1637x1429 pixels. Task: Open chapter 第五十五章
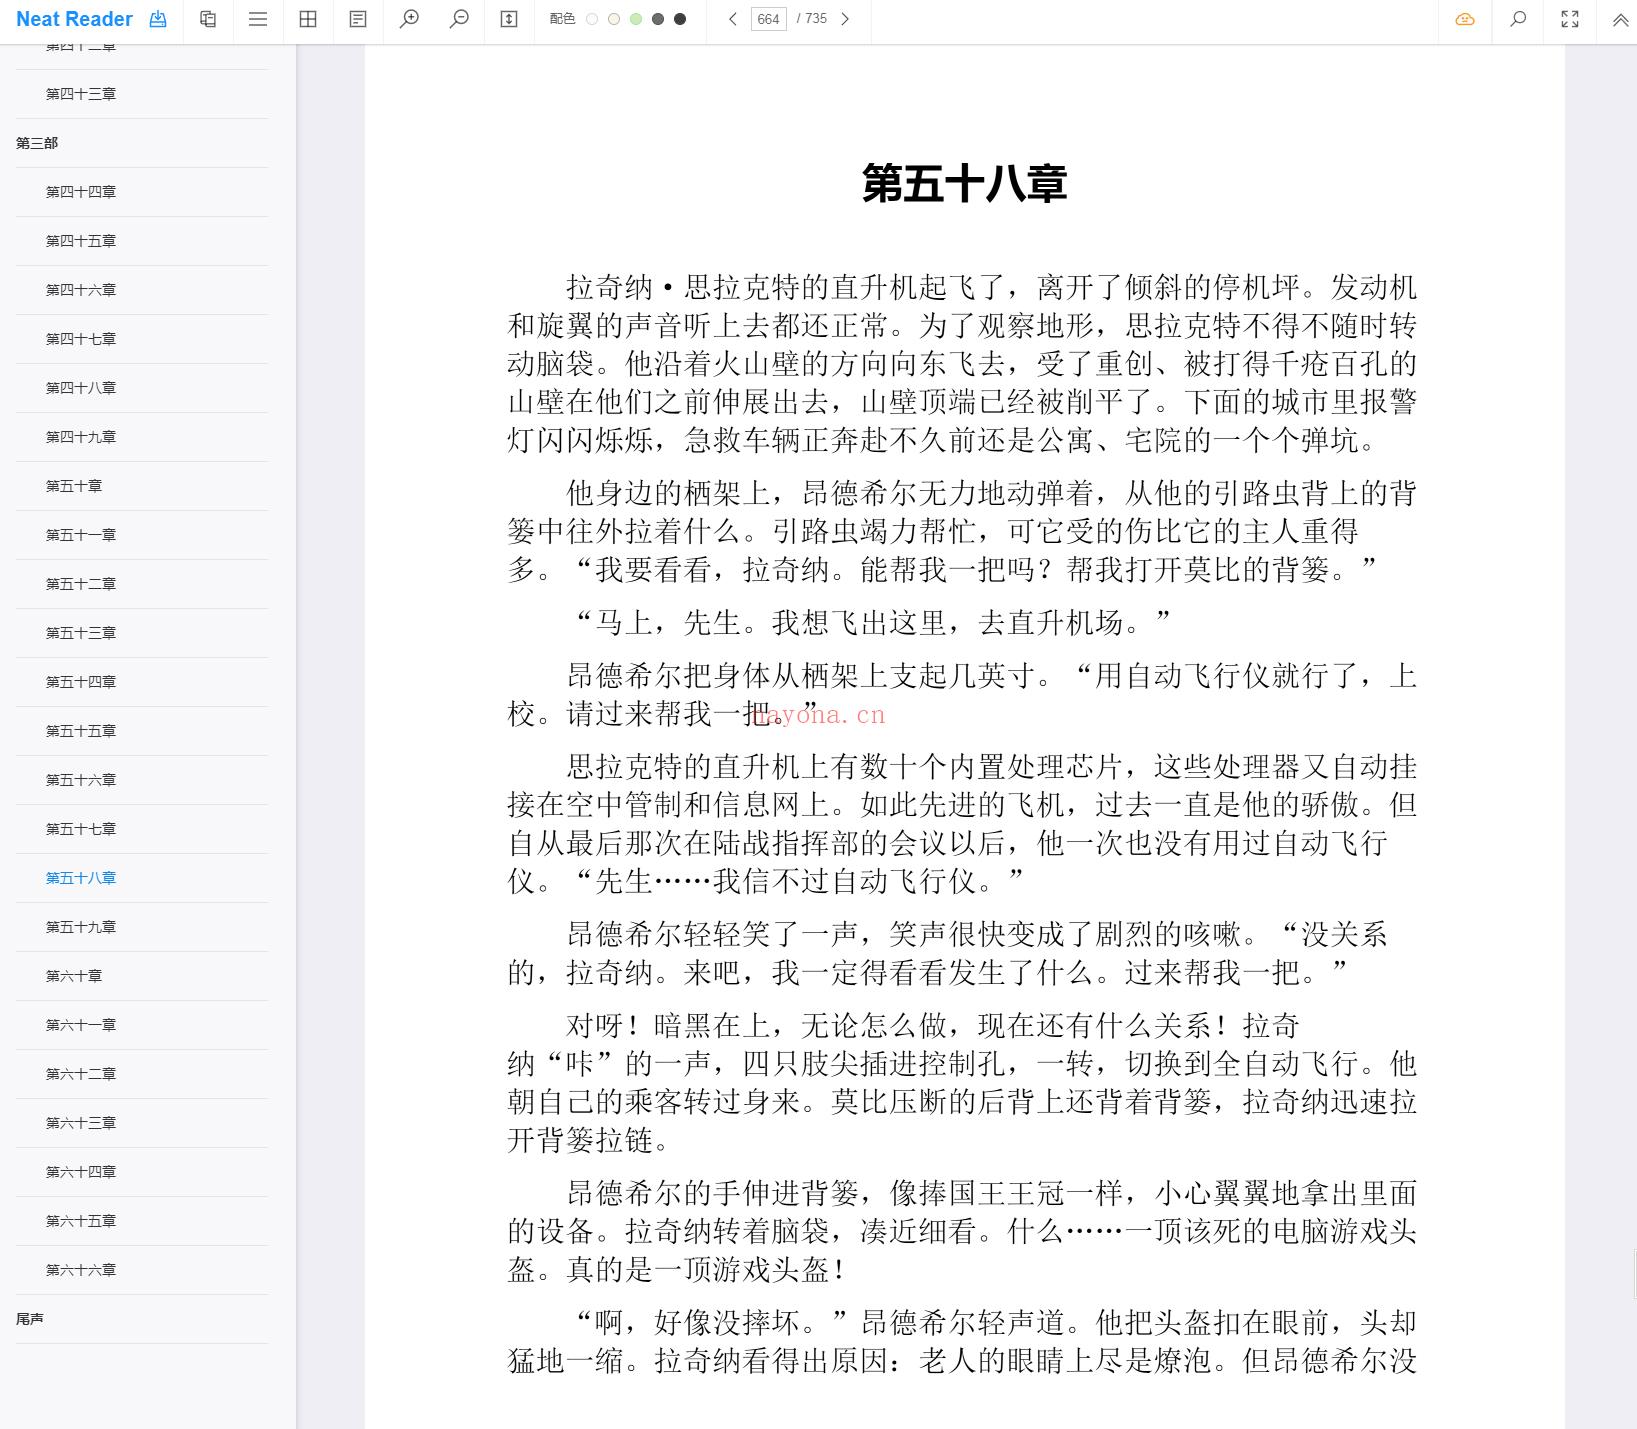tap(81, 731)
